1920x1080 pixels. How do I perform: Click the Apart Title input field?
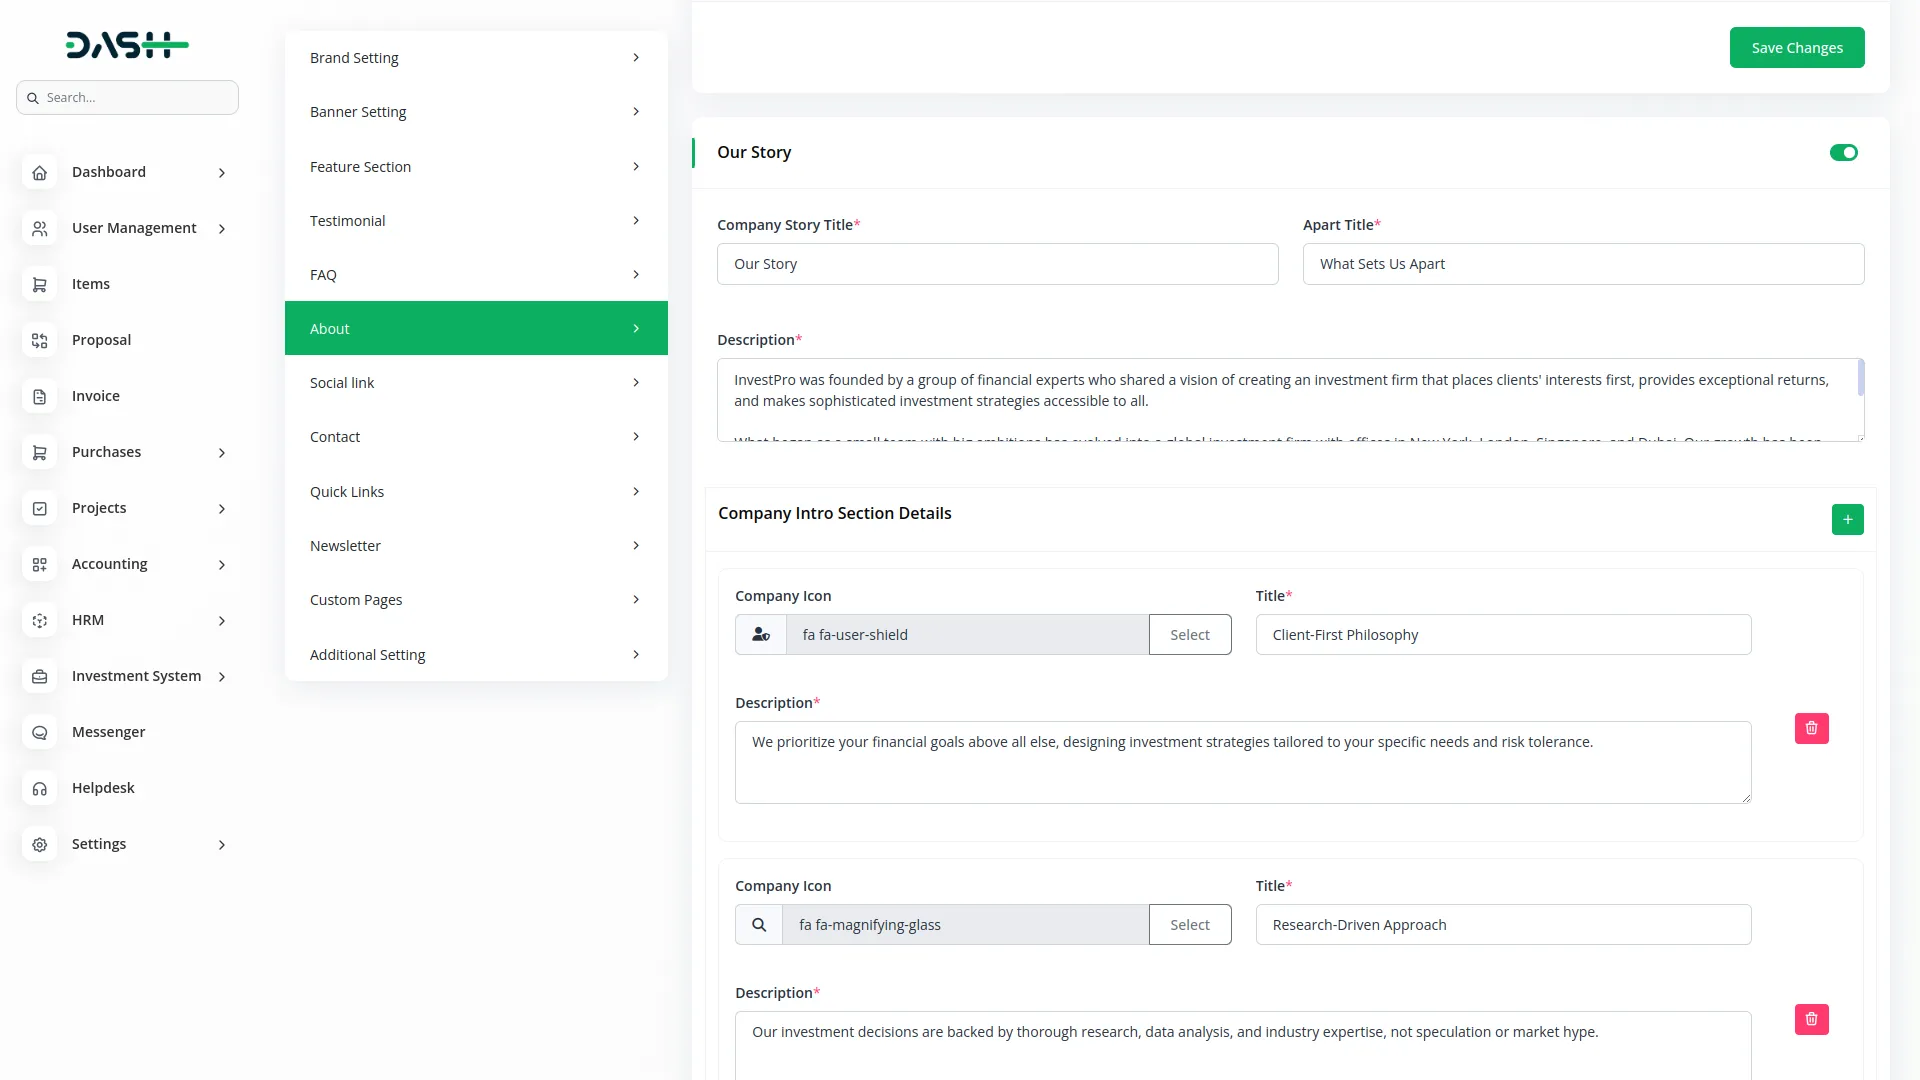point(1582,264)
